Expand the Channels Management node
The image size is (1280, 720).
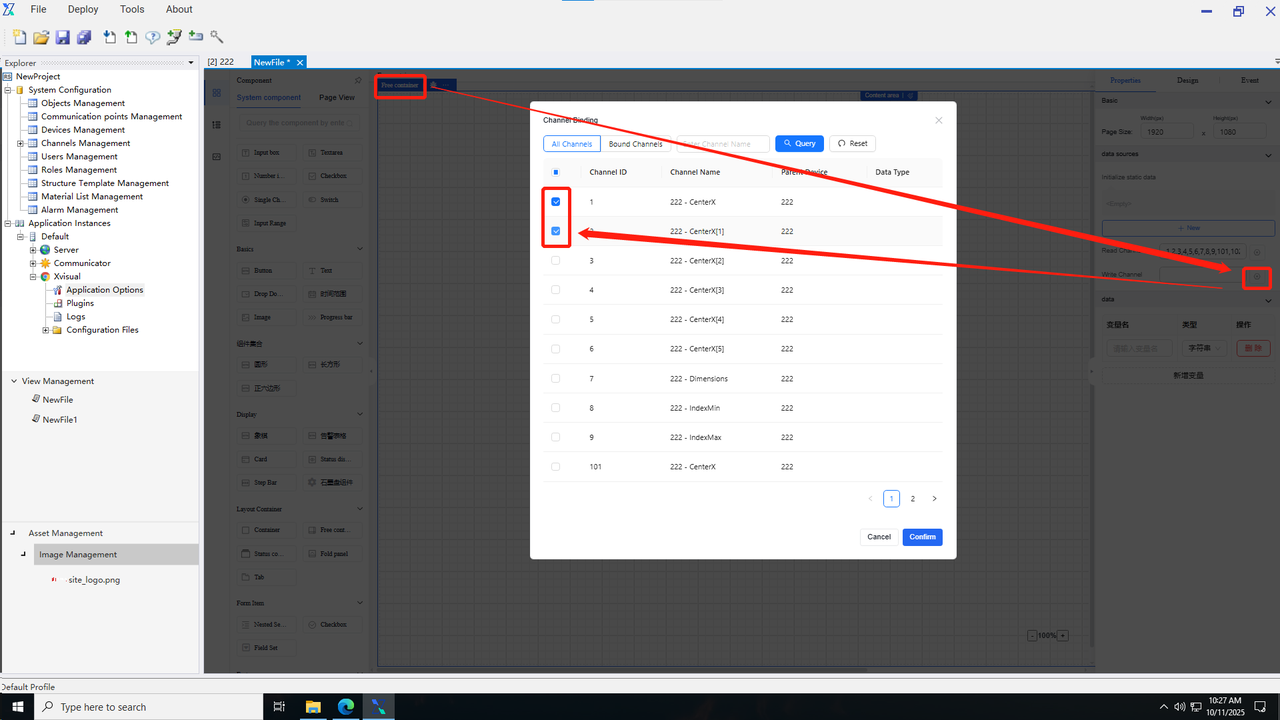point(20,143)
